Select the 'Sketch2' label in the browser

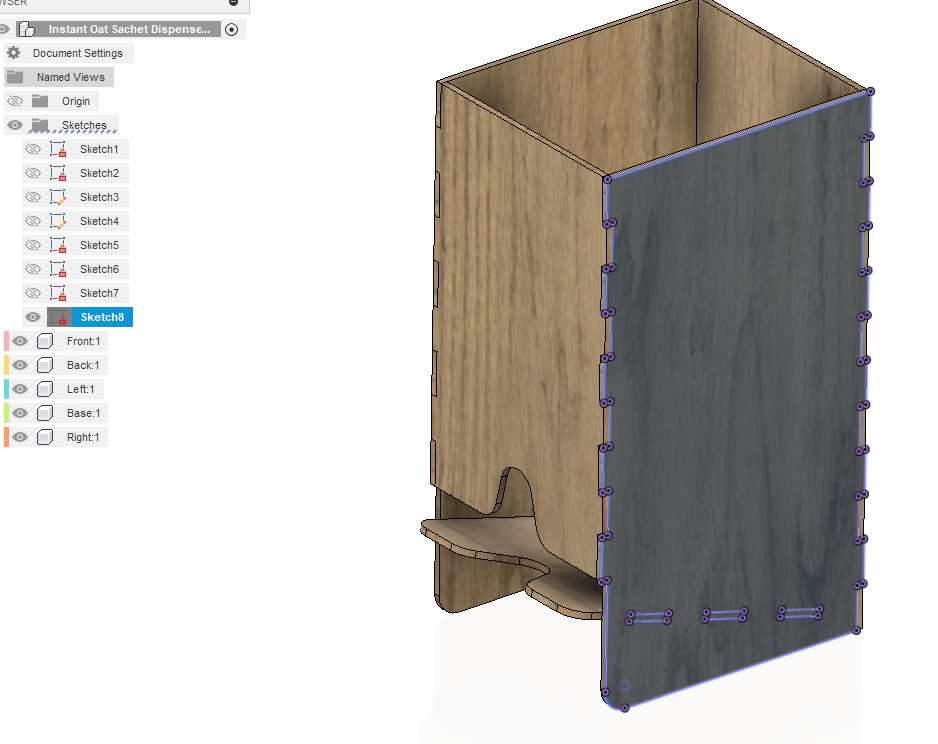click(99, 173)
